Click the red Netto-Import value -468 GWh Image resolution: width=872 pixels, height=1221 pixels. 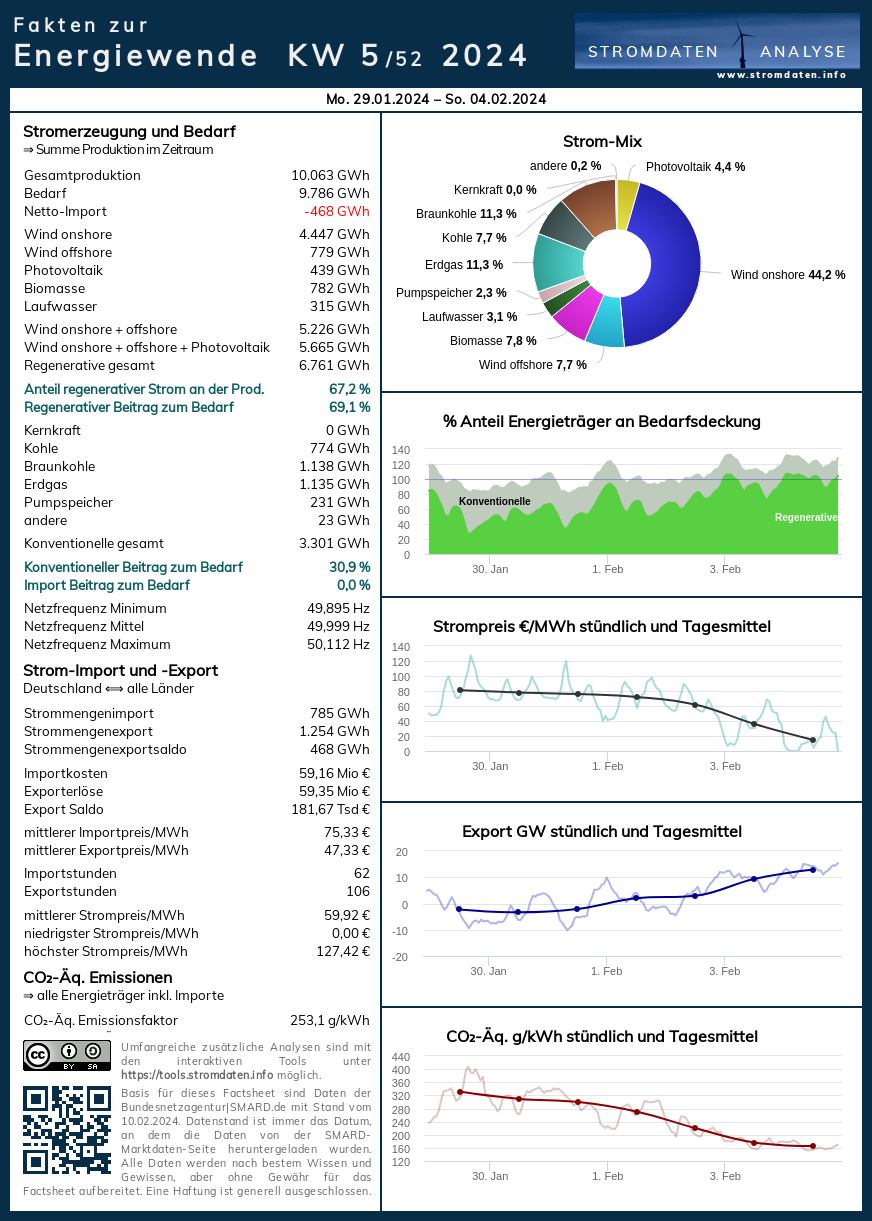[337, 211]
